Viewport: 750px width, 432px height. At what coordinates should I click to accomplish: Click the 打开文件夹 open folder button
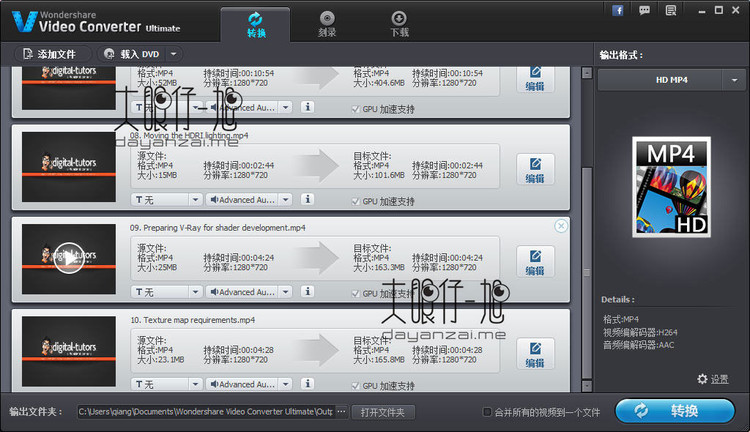[x=383, y=412]
